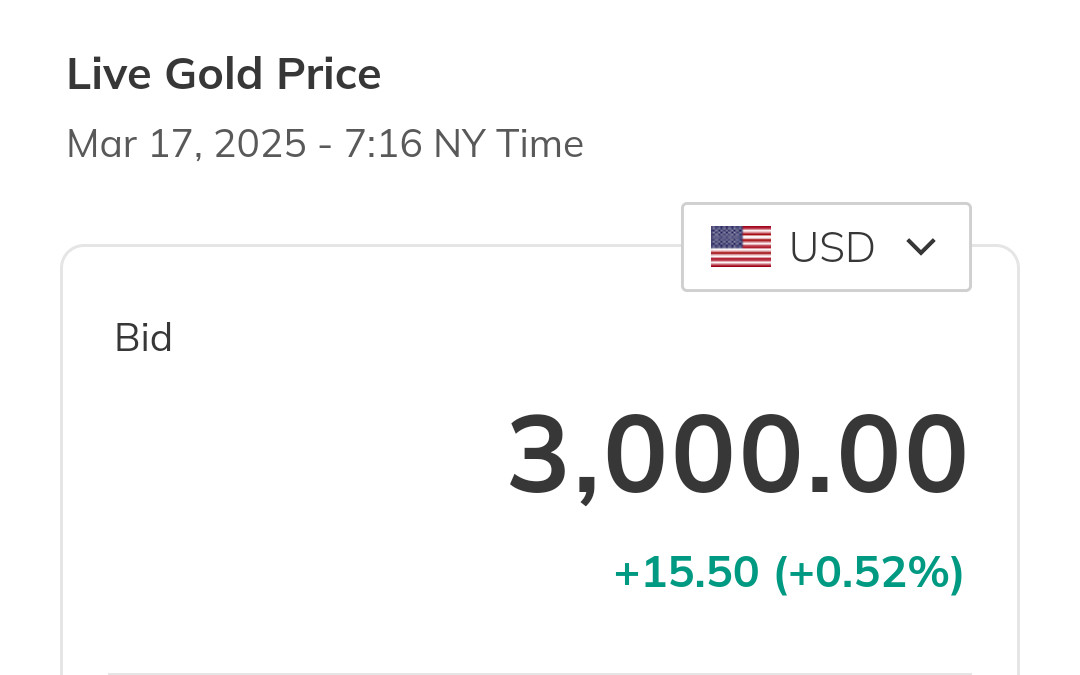This screenshot has height=675, width=1080.
Task: Click the US flag icon
Action: pyautogui.click(x=740, y=247)
